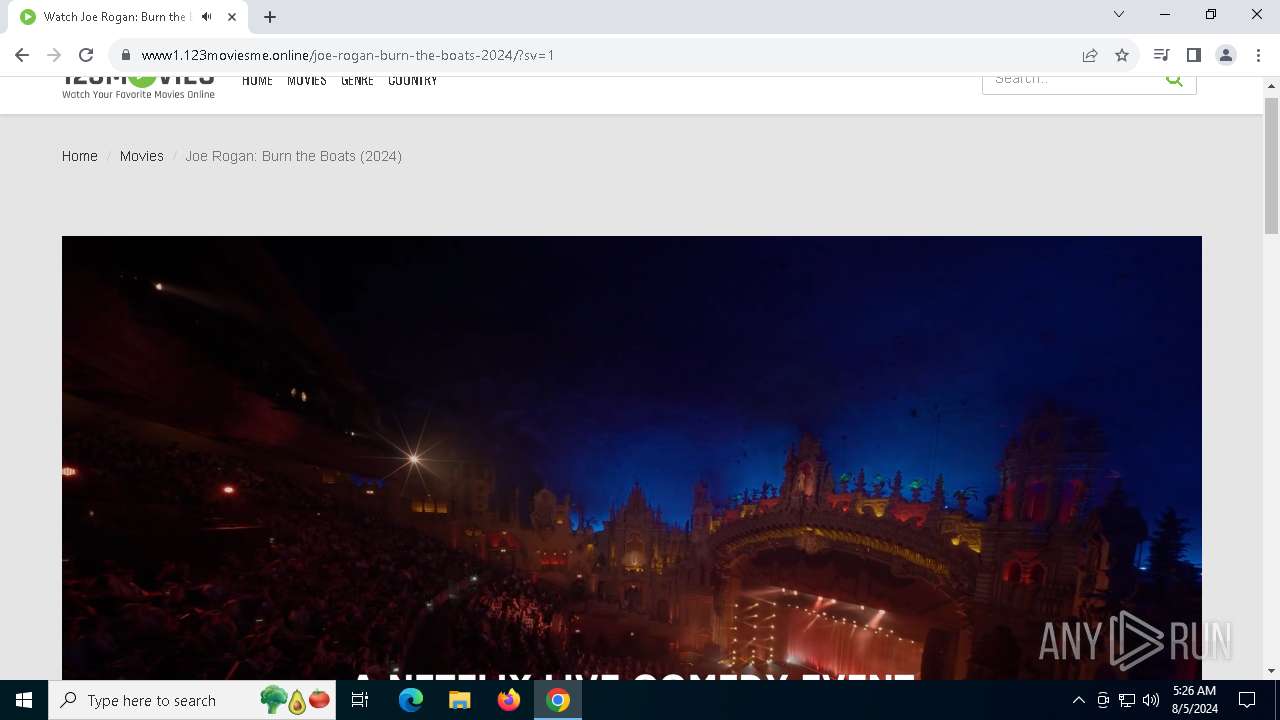Open Home breadcrumb link
The width and height of the screenshot is (1280, 720).
point(80,156)
